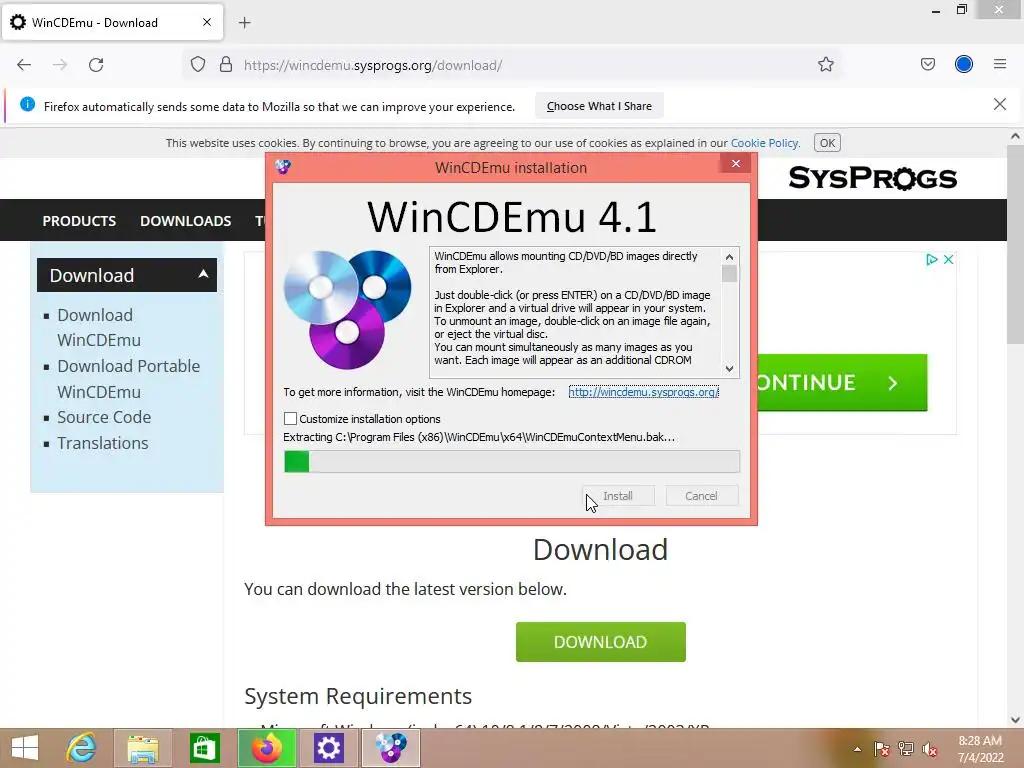Open the Save to Pocket icon
Screen dimensions: 1024x768
pyautogui.click(x=927, y=64)
